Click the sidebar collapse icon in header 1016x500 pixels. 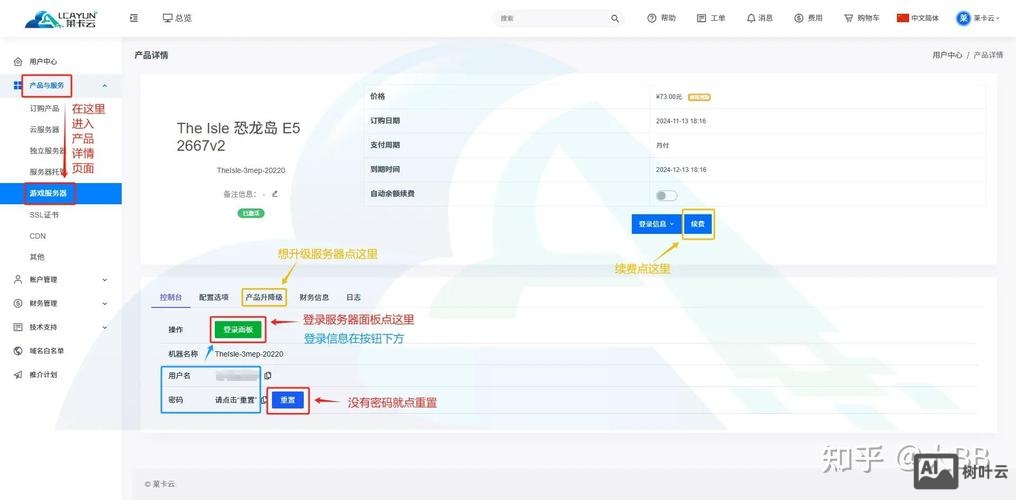pos(134,18)
